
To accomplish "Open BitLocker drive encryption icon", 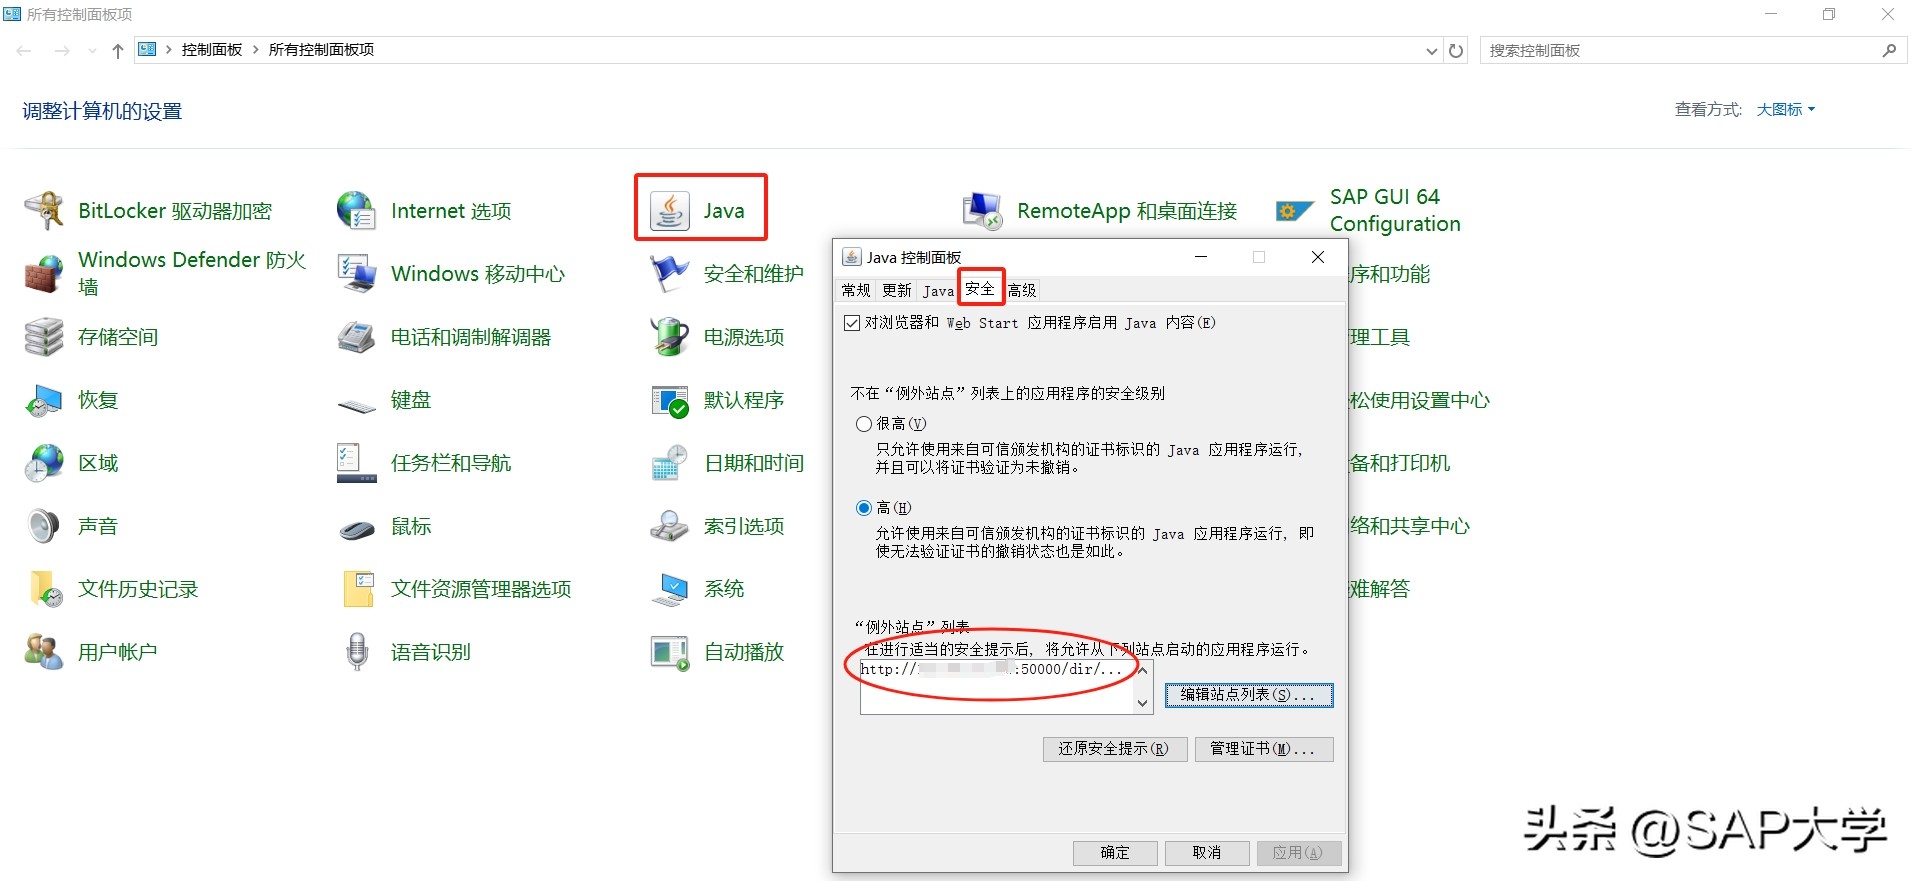I will (x=44, y=211).
